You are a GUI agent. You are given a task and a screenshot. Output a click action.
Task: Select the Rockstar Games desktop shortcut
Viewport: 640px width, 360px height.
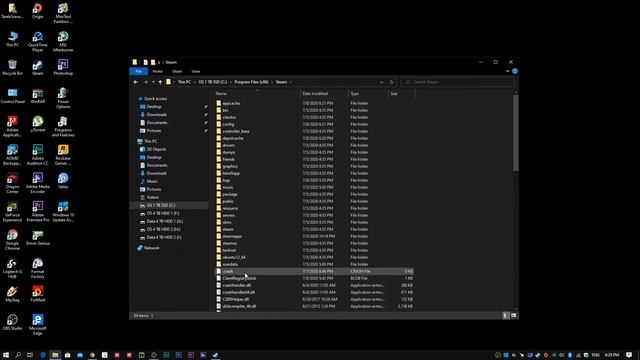click(x=63, y=155)
